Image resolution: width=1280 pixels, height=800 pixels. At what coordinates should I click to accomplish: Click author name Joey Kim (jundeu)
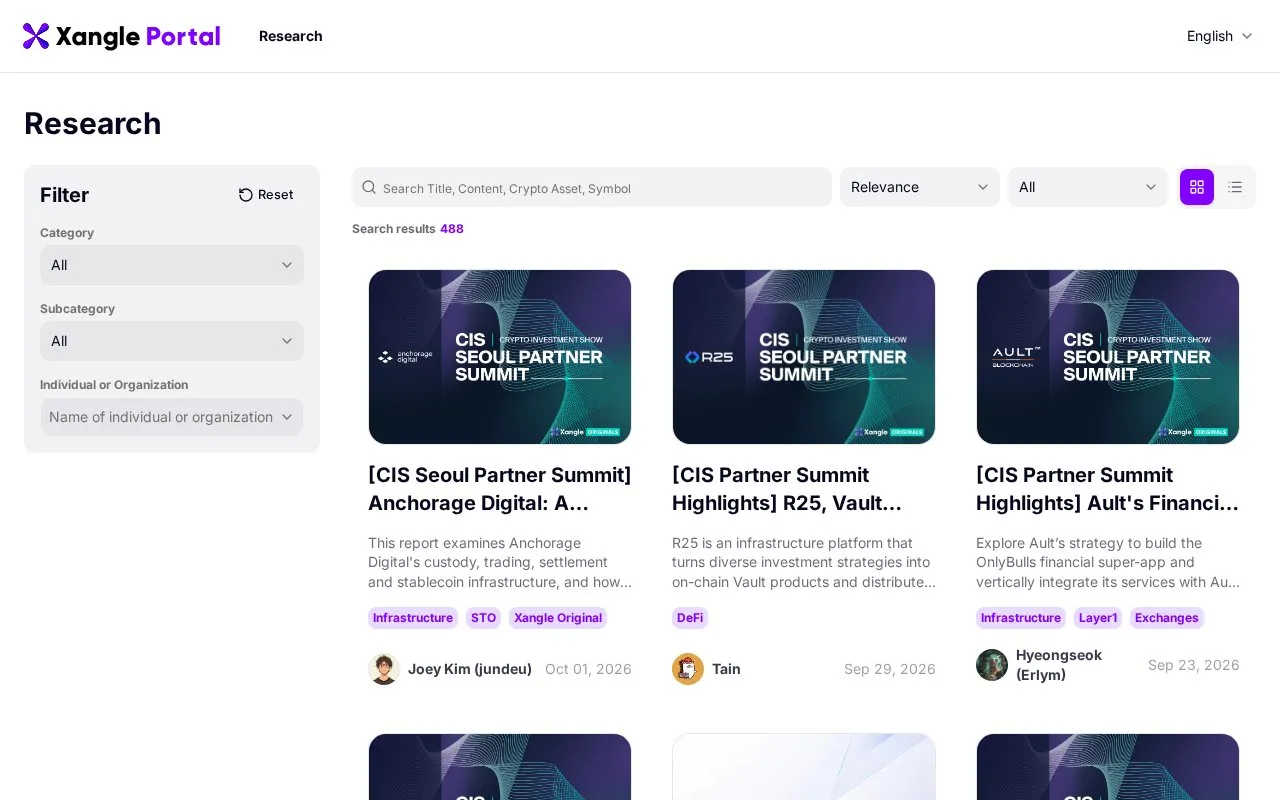tap(470, 669)
